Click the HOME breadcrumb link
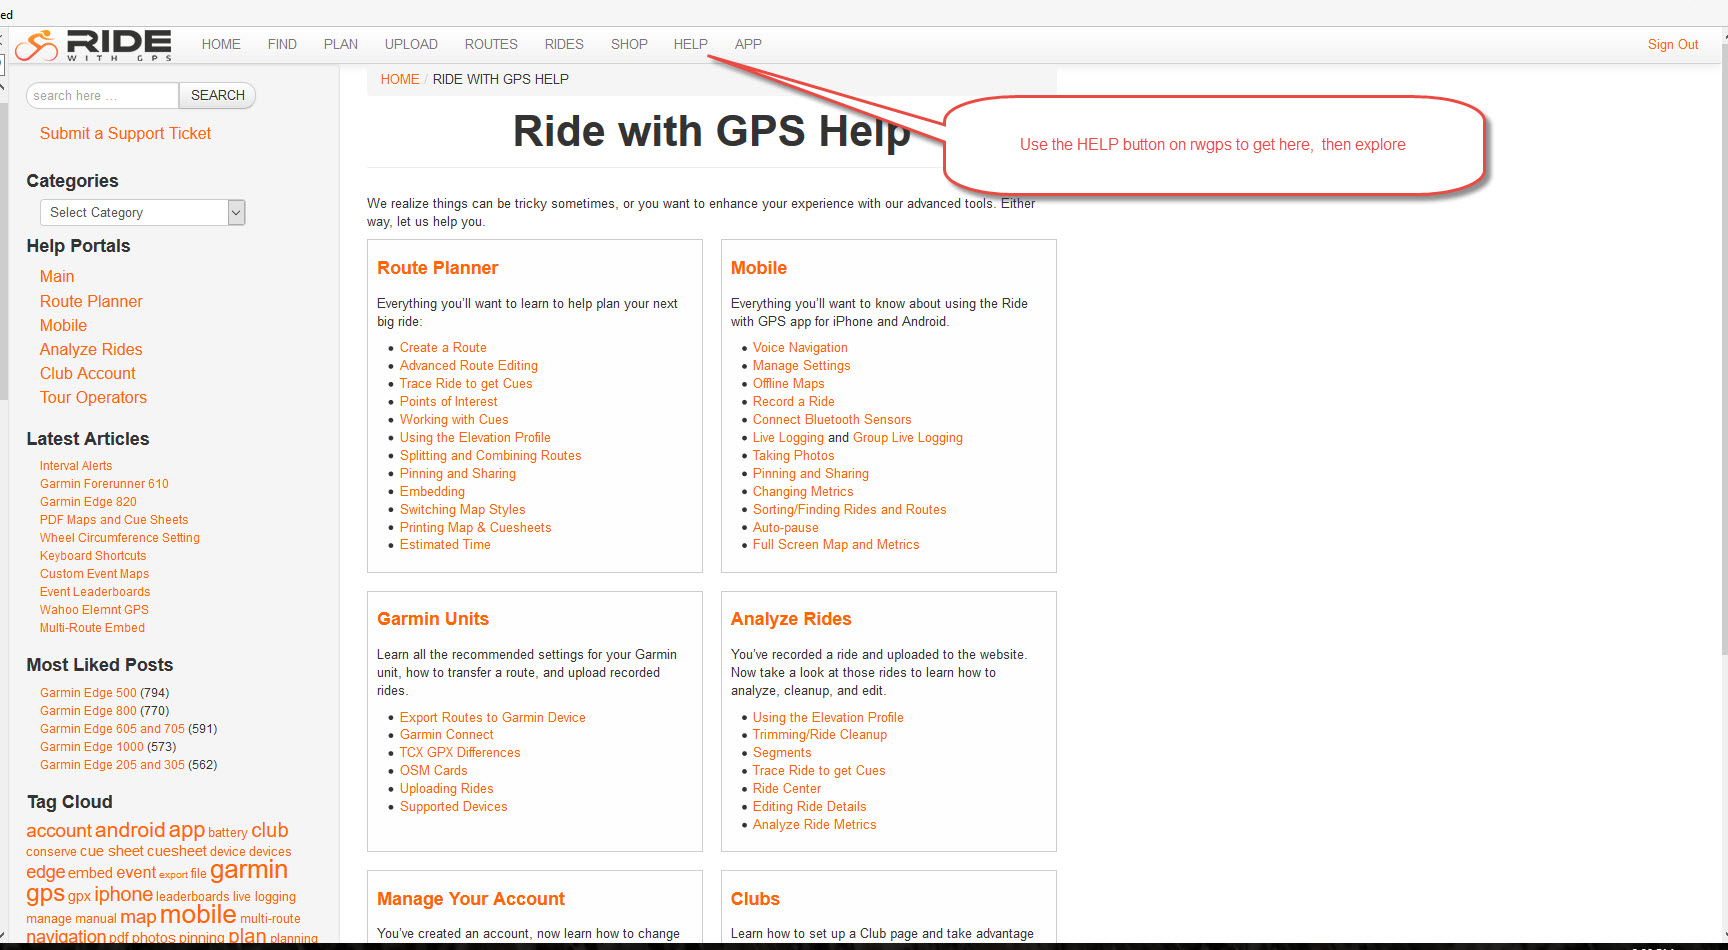 tap(400, 79)
